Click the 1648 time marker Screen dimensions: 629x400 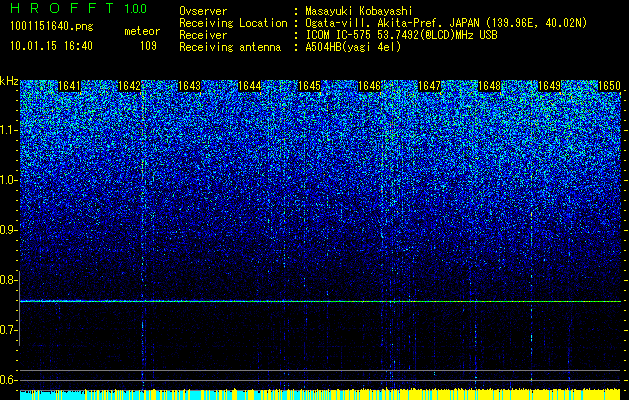pos(490,86)
